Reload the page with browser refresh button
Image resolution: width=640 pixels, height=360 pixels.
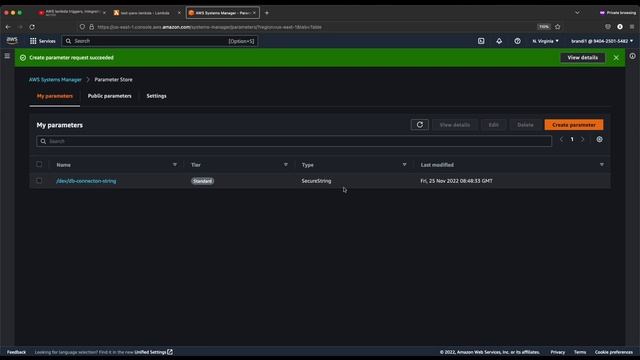[32, 27]
